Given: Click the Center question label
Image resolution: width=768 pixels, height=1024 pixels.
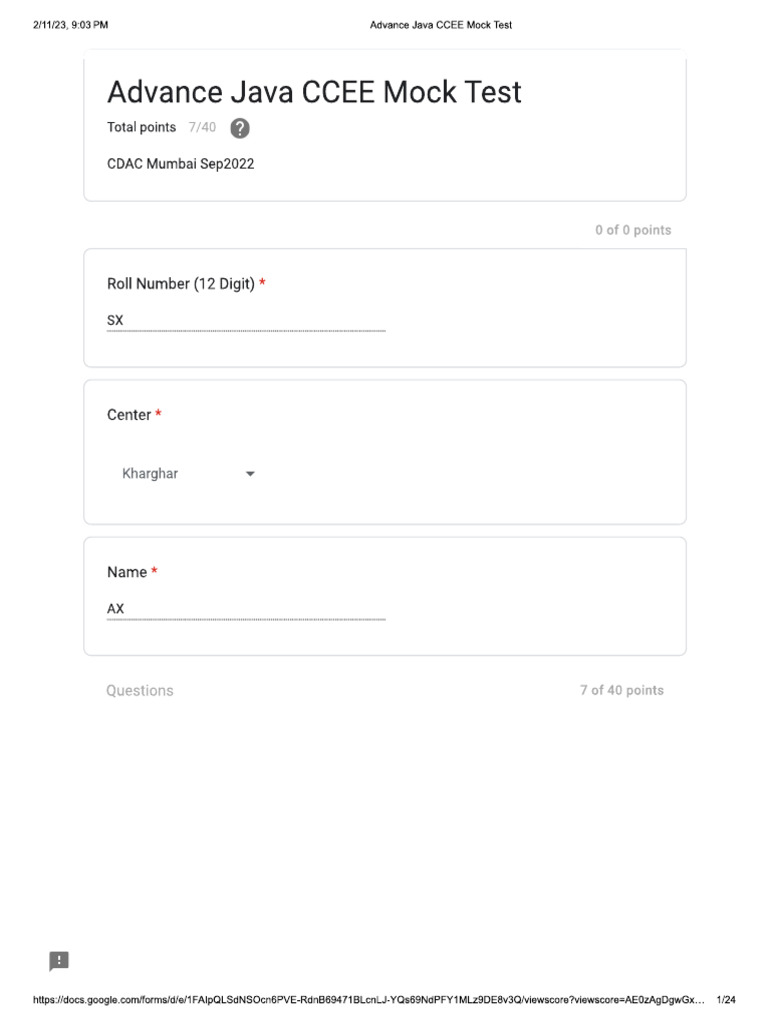Looking at the screenshot, I should point(129,415).
